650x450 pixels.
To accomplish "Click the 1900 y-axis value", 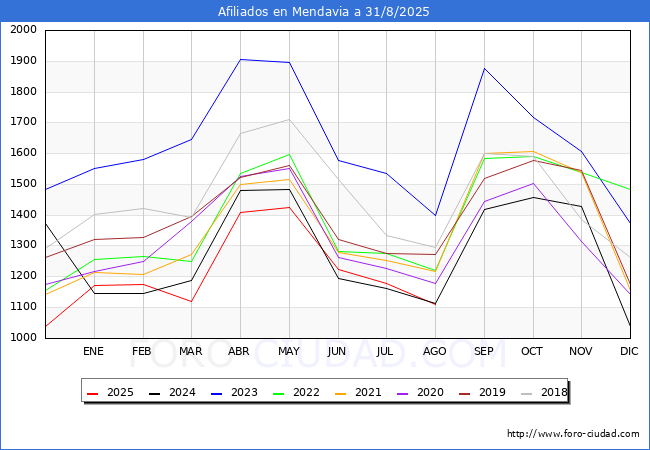I will [x=24, y=61].
